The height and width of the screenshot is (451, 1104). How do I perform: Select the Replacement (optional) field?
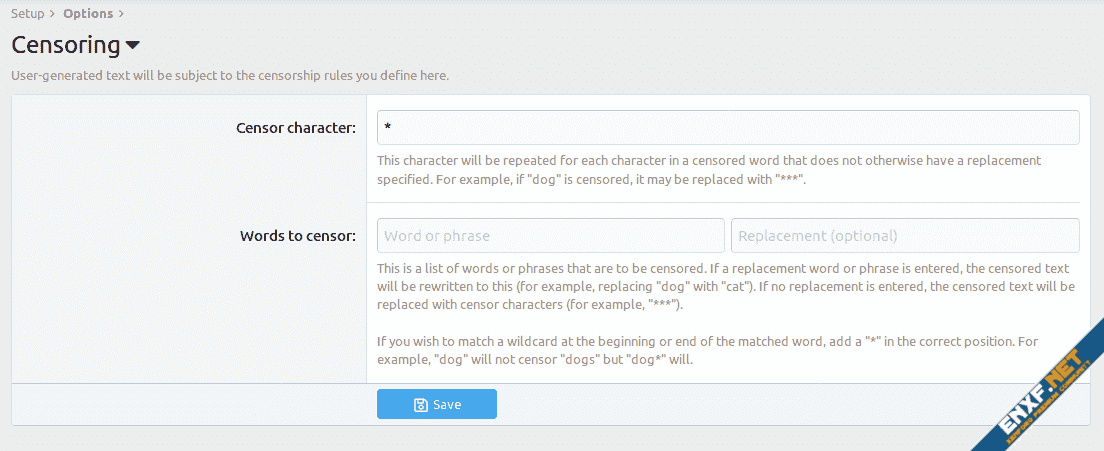(x=905, y=236)
